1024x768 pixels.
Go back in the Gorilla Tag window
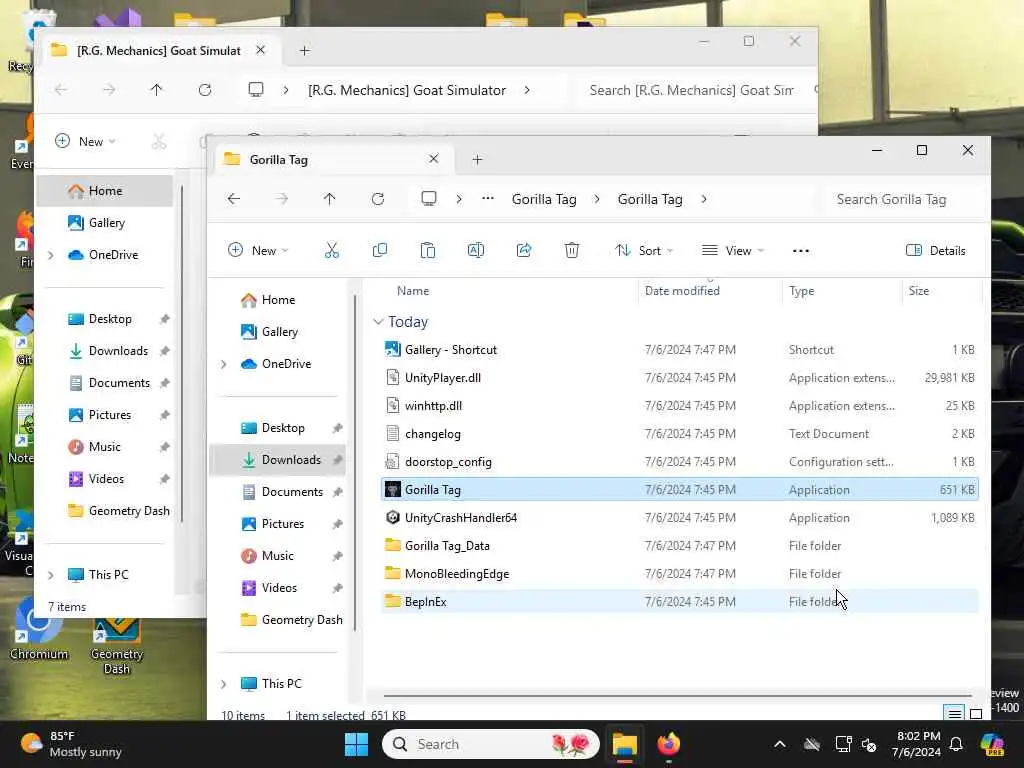point(234,199)
